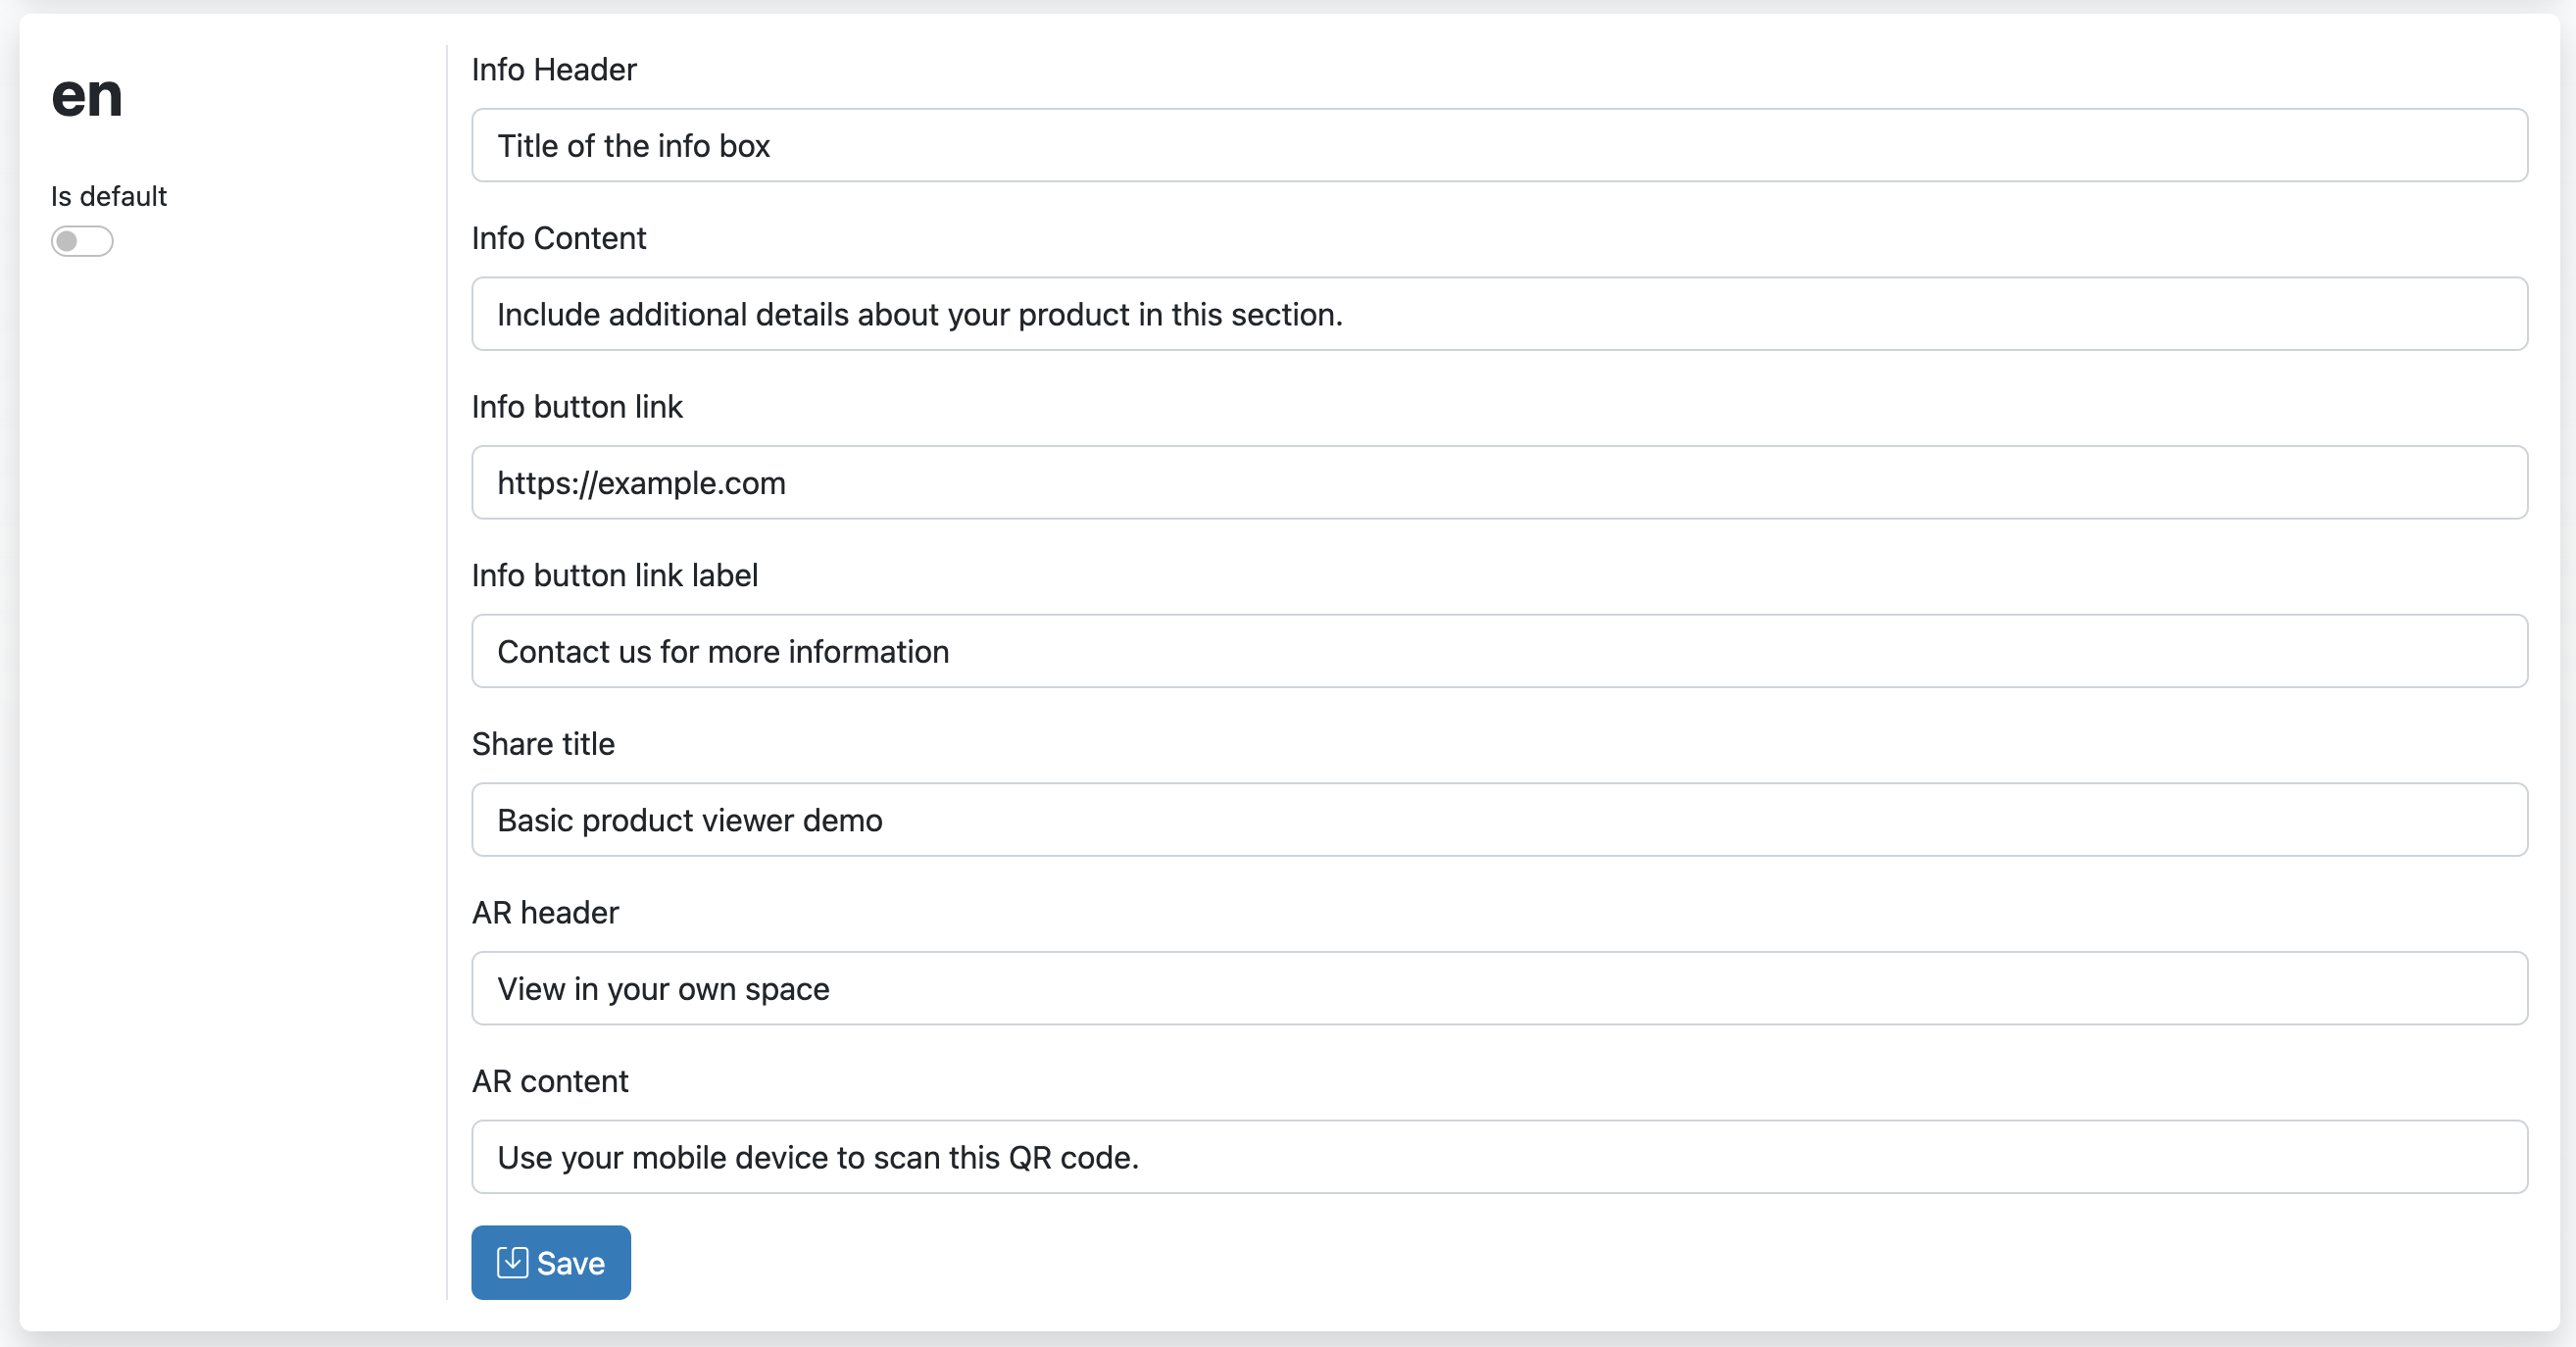Click the Is default label text
Image resolution: width=2576 pixels, height=1347 pixels.
(108, 196)
